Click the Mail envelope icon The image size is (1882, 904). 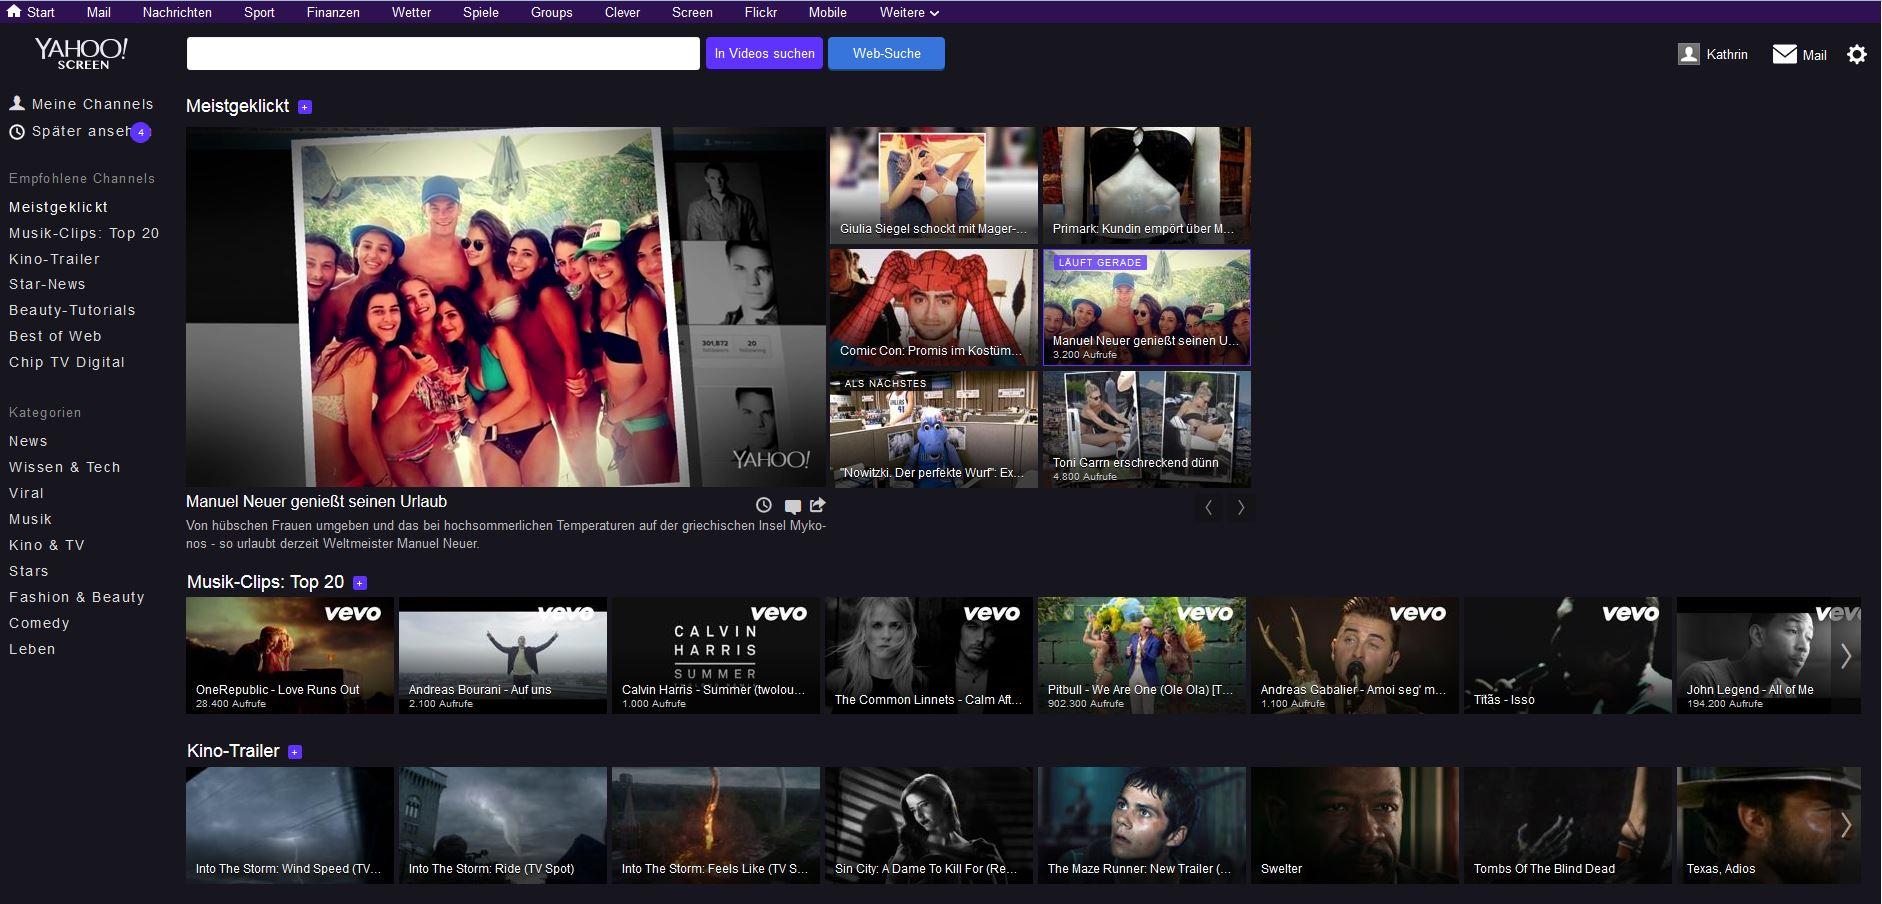click(x=1785, y=54)
